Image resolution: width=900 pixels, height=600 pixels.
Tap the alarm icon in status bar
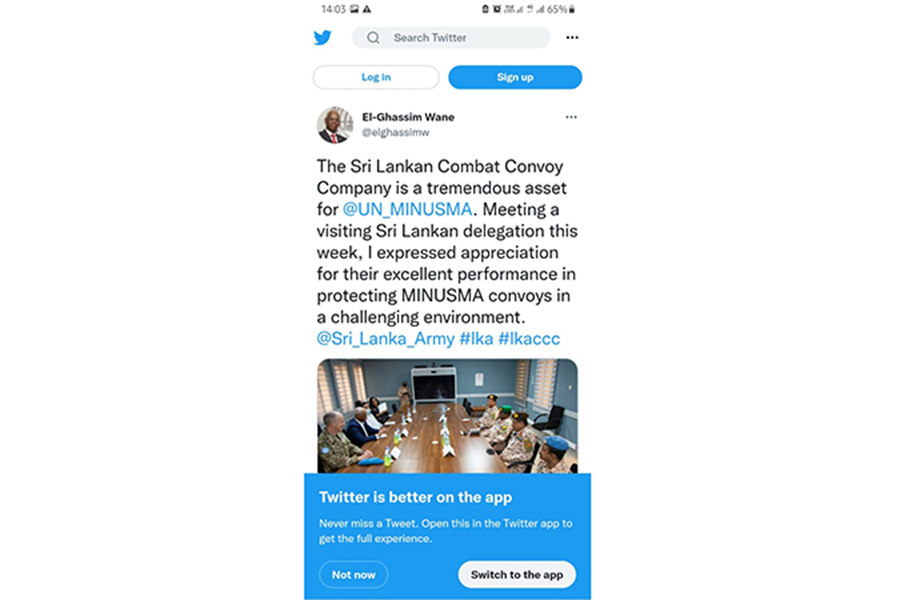coord(496,9)
